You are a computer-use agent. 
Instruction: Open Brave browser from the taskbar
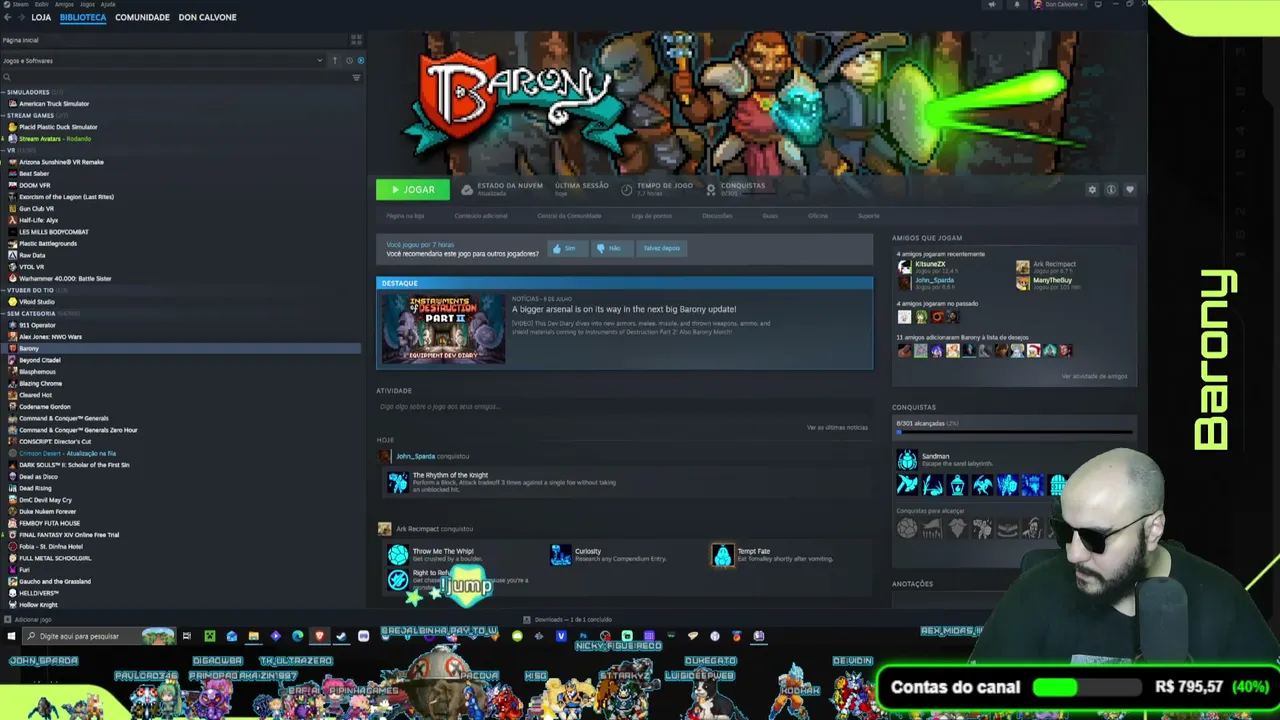[319, 636]
